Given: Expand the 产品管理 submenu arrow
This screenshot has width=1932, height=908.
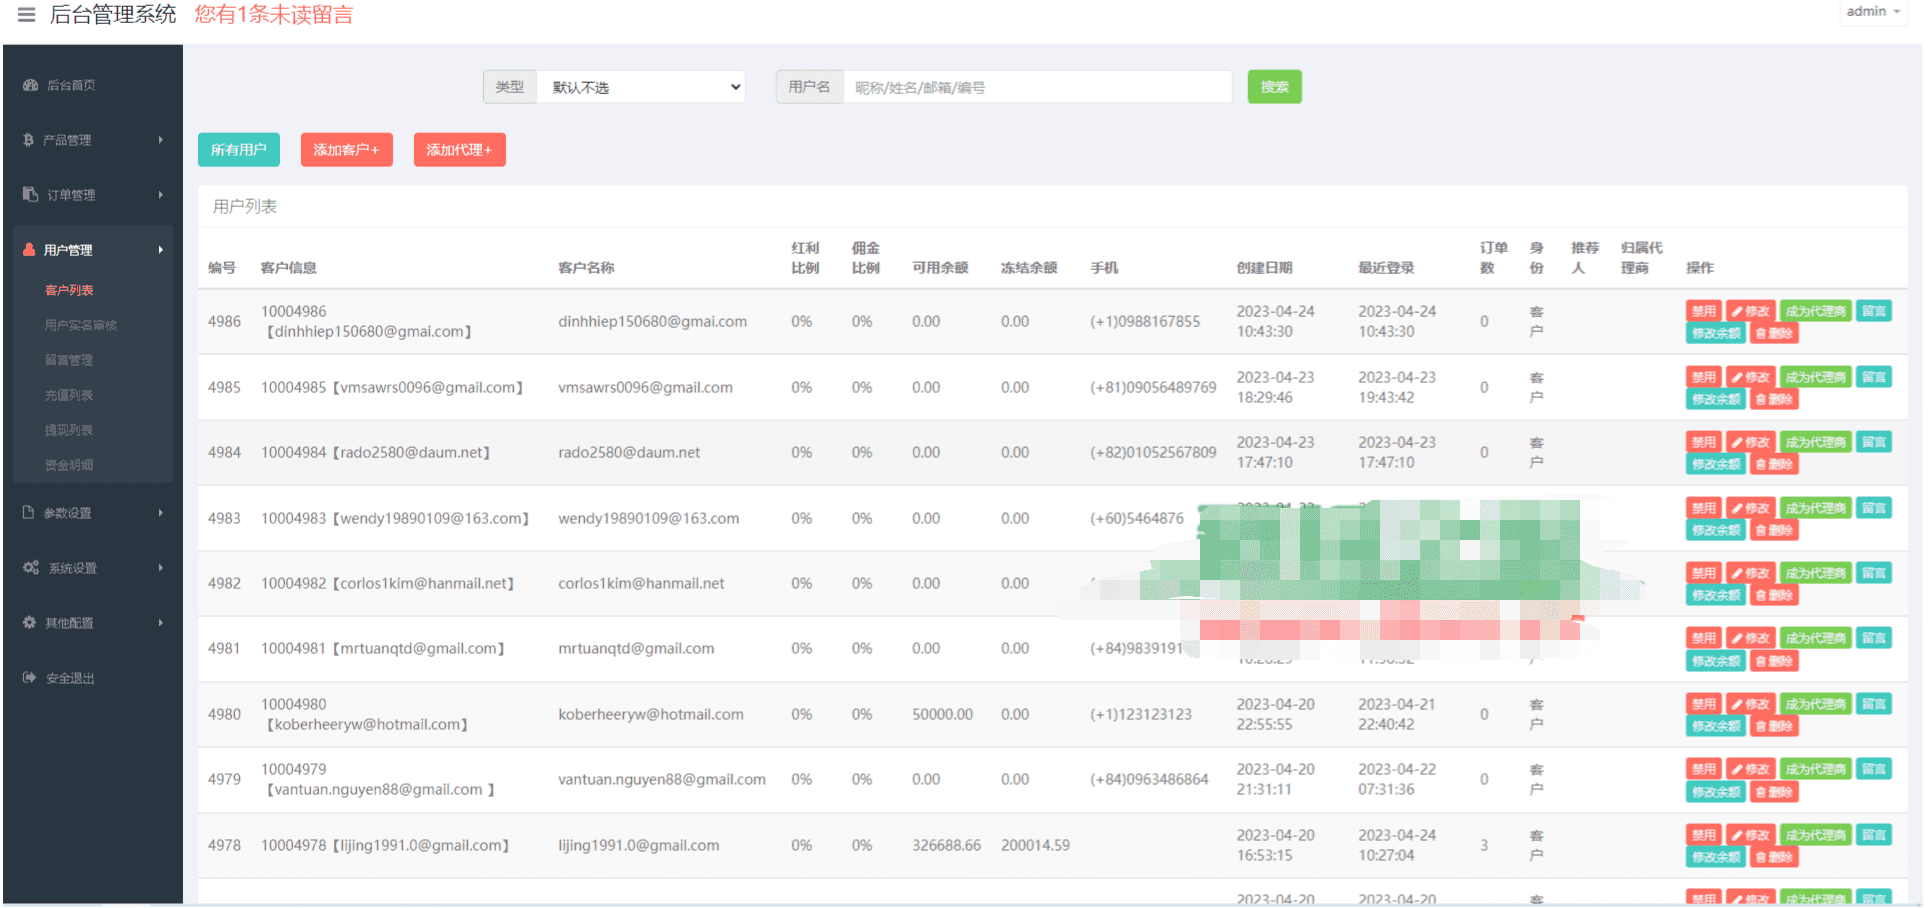Looking at the screenshot, I should pyautogui.click(x=160, y=140).
